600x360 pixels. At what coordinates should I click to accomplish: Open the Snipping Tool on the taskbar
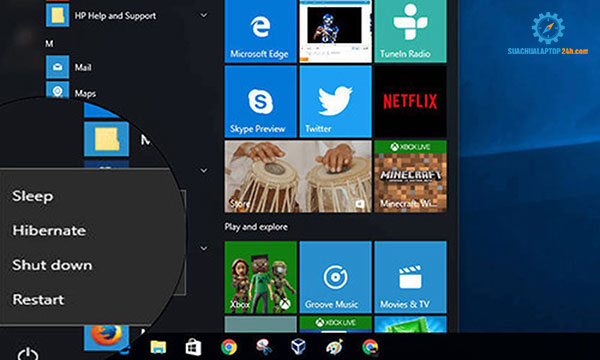(264, 347)
